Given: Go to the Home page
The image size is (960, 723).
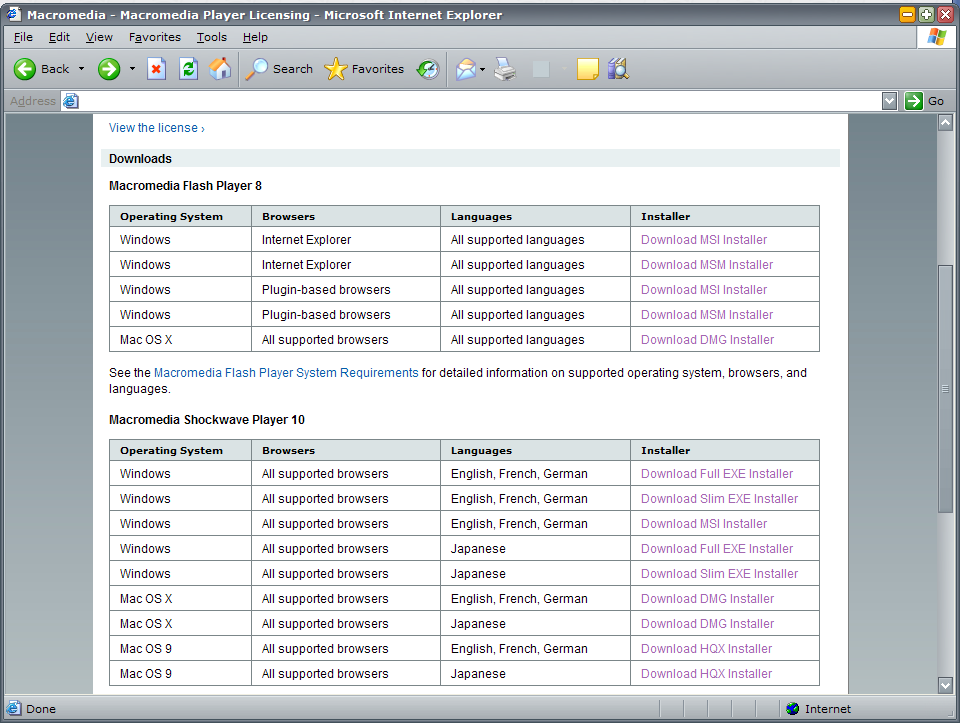Looking at the screenshot, I should (x=220, y=69).
